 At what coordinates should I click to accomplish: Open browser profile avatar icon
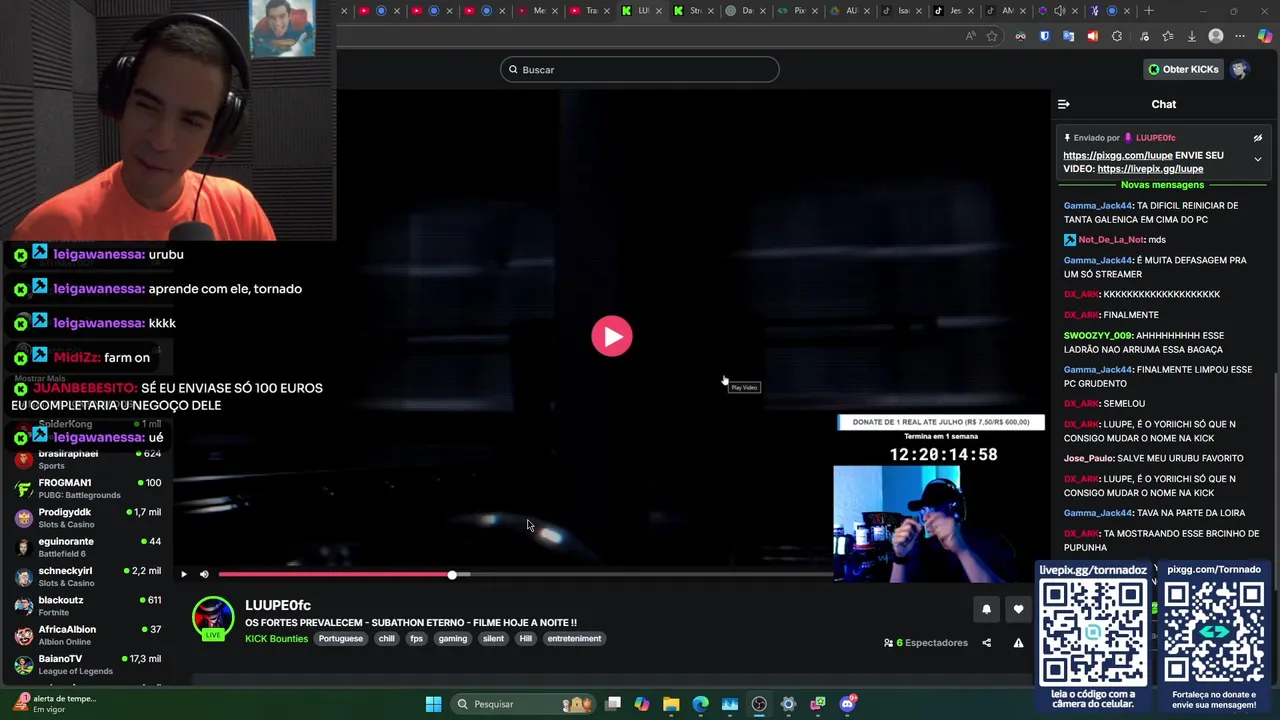pos(1216,36)
